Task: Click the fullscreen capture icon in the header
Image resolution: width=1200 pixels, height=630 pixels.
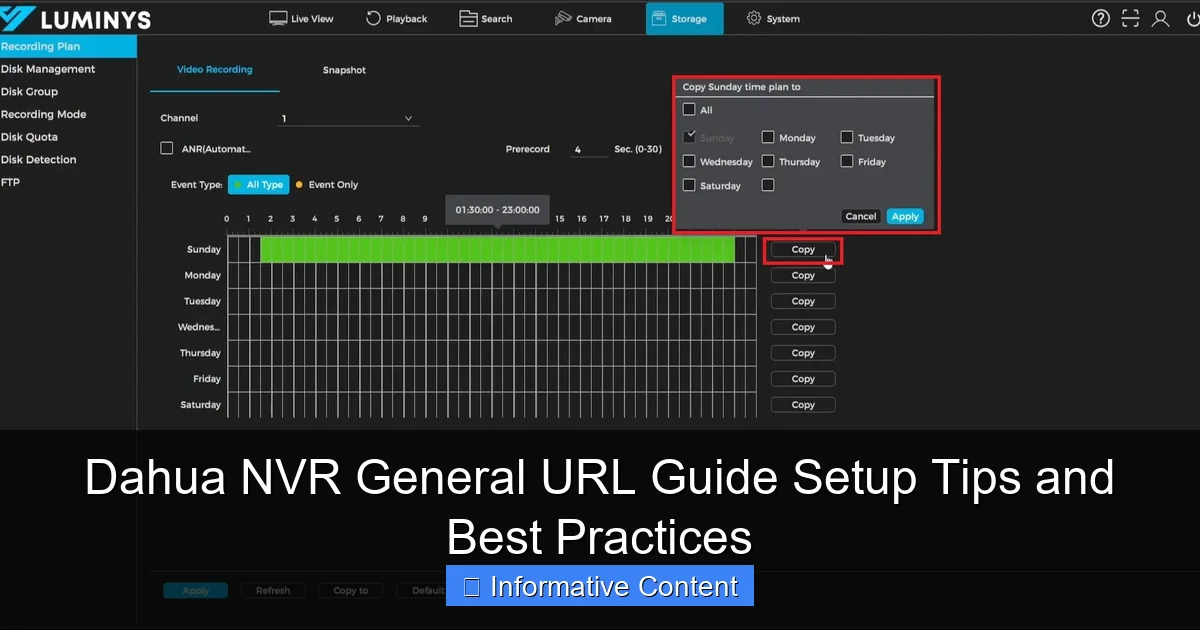Action: click(1130, 18)
